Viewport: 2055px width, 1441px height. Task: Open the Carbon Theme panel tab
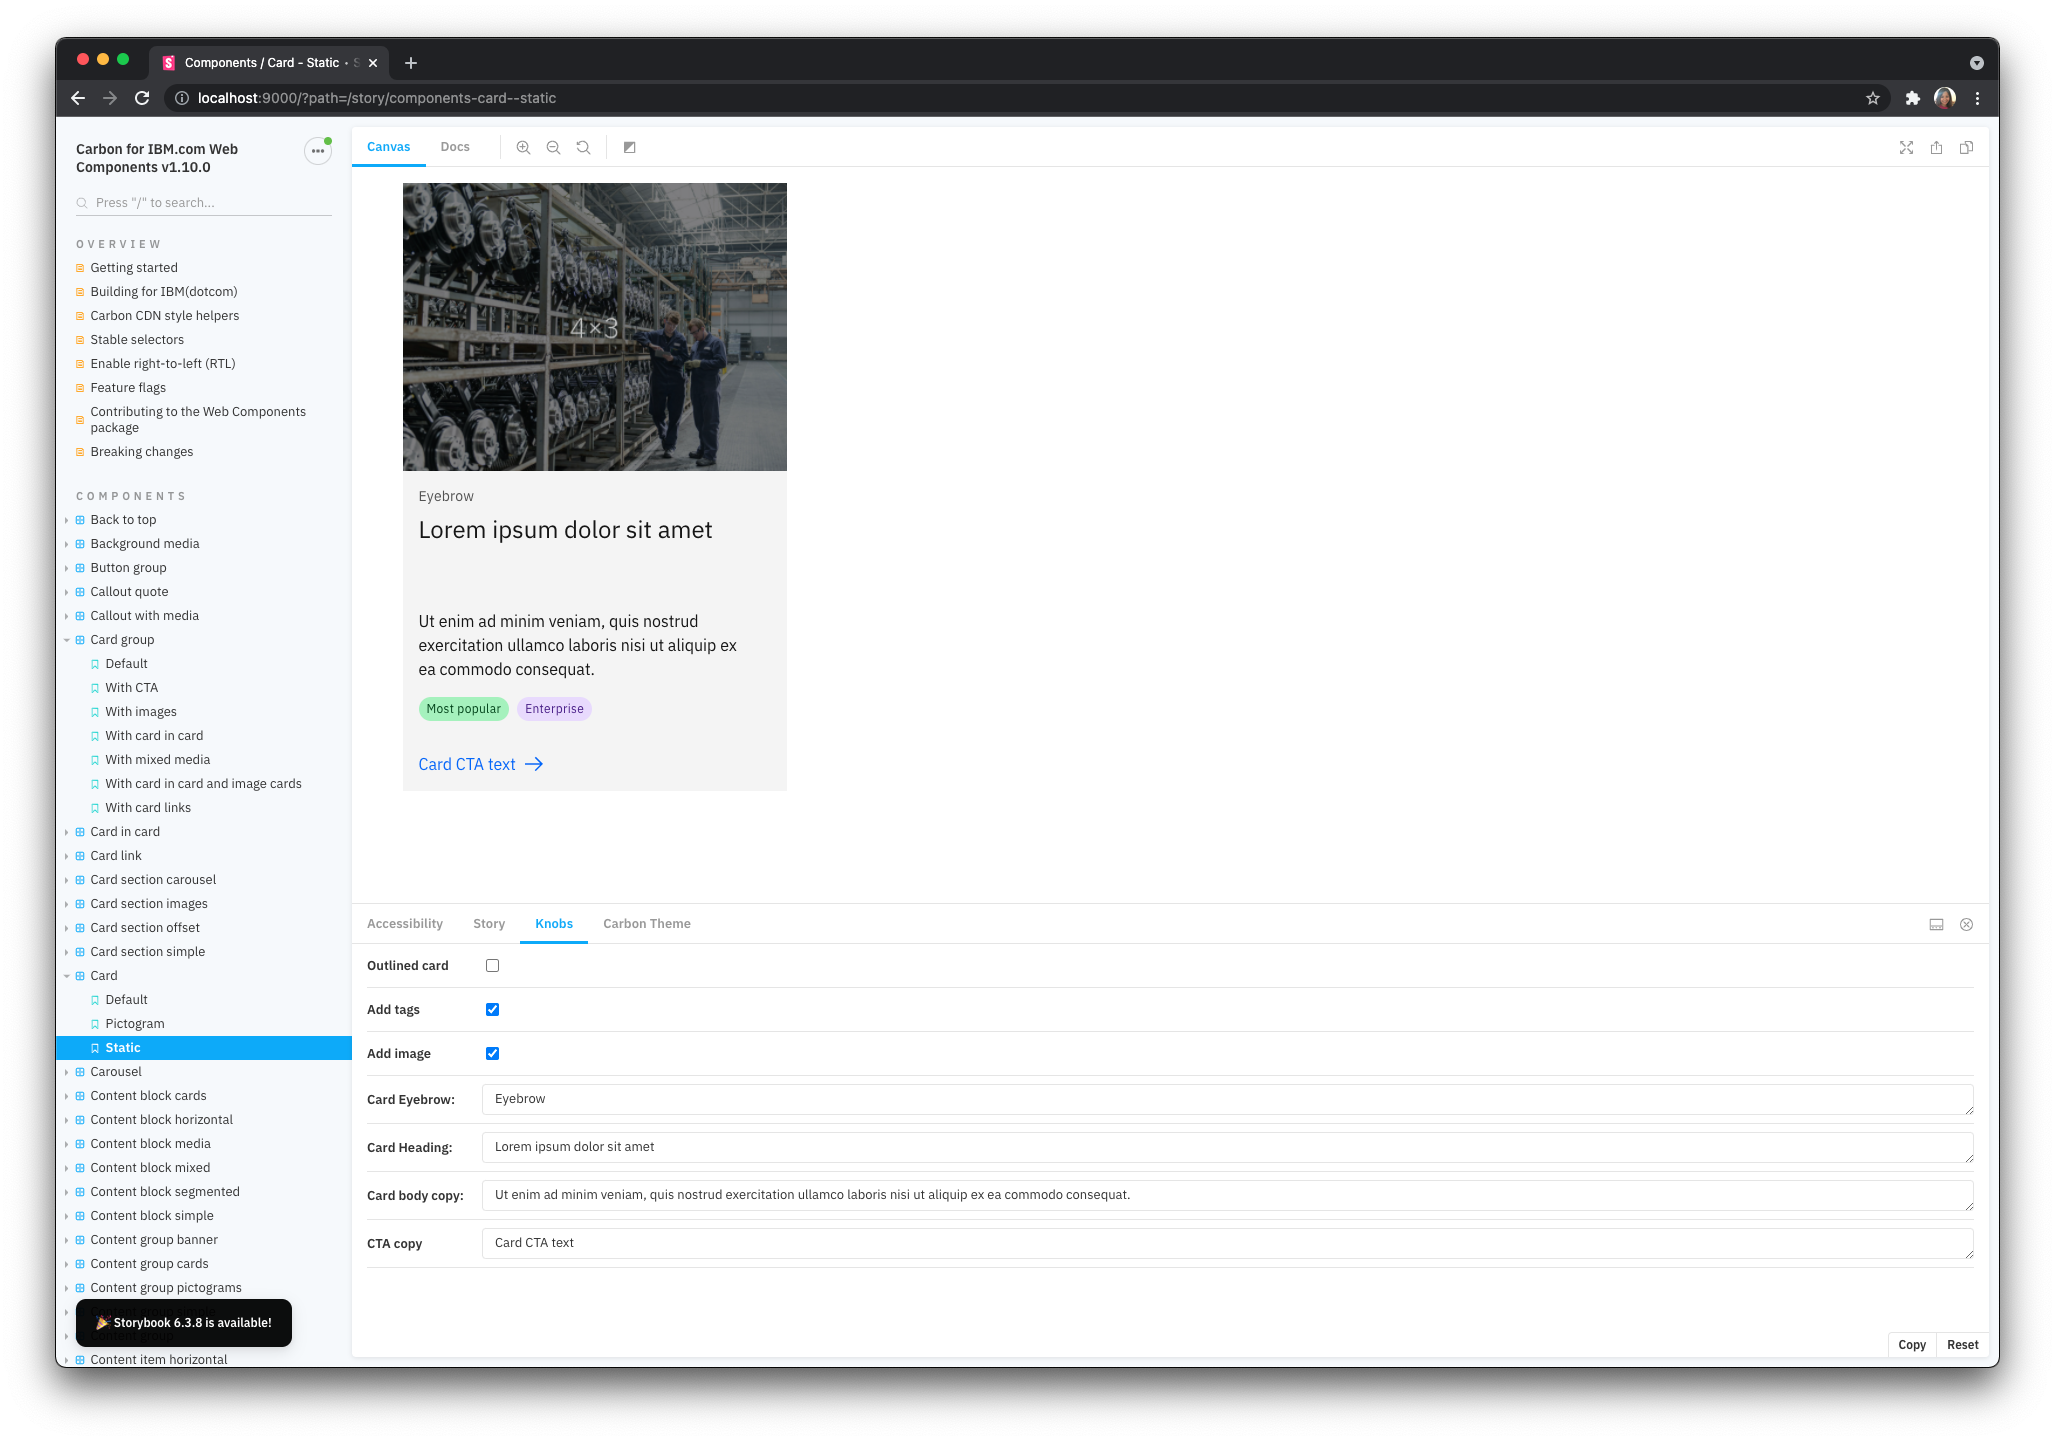click(x=646, y=924)
